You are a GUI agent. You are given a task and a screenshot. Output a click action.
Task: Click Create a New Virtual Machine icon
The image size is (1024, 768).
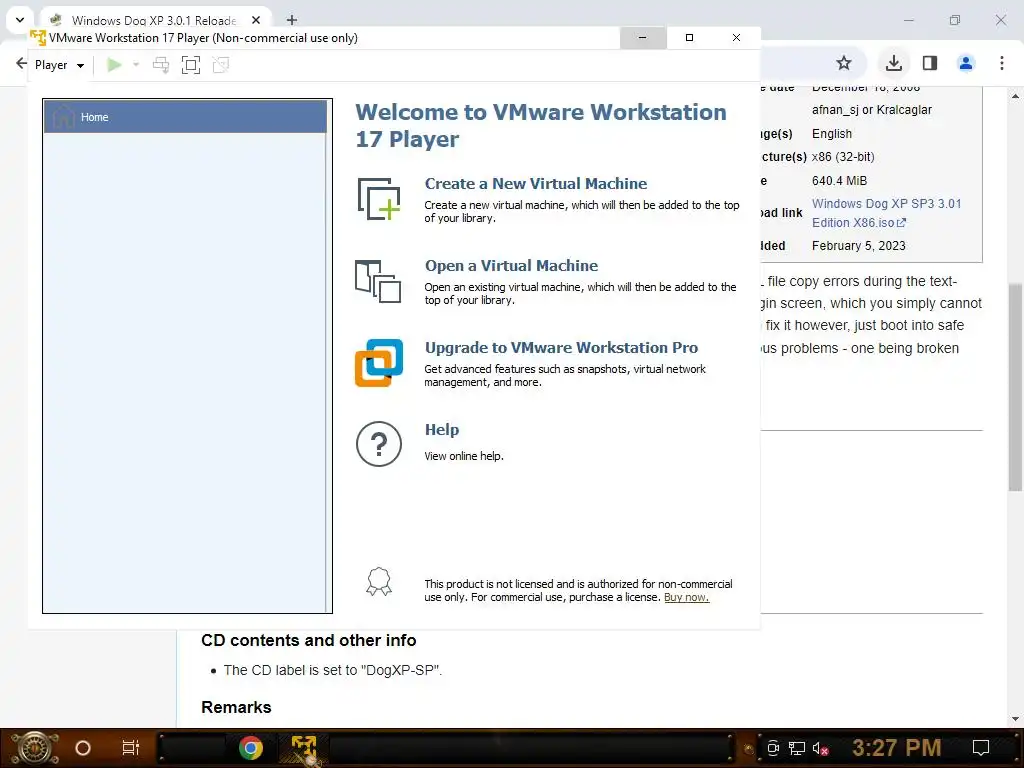[379, 199]
